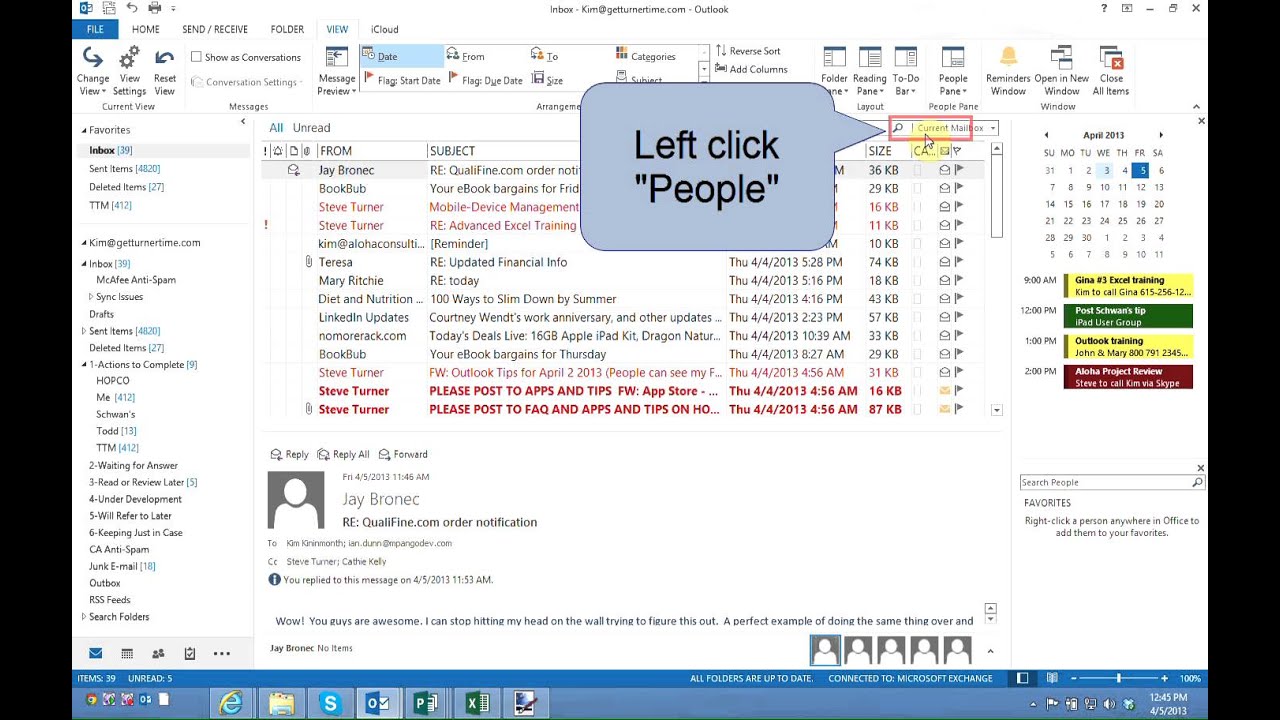The width and height of the screenshot is (1280, 720).
Task: Open the Change View dropdown
Action: (x=92, y=71)
